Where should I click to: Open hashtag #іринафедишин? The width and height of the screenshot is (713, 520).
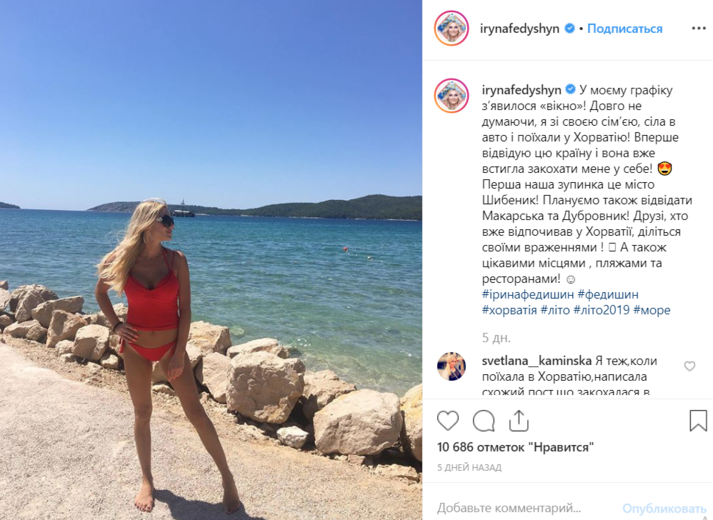pos(527,295)
